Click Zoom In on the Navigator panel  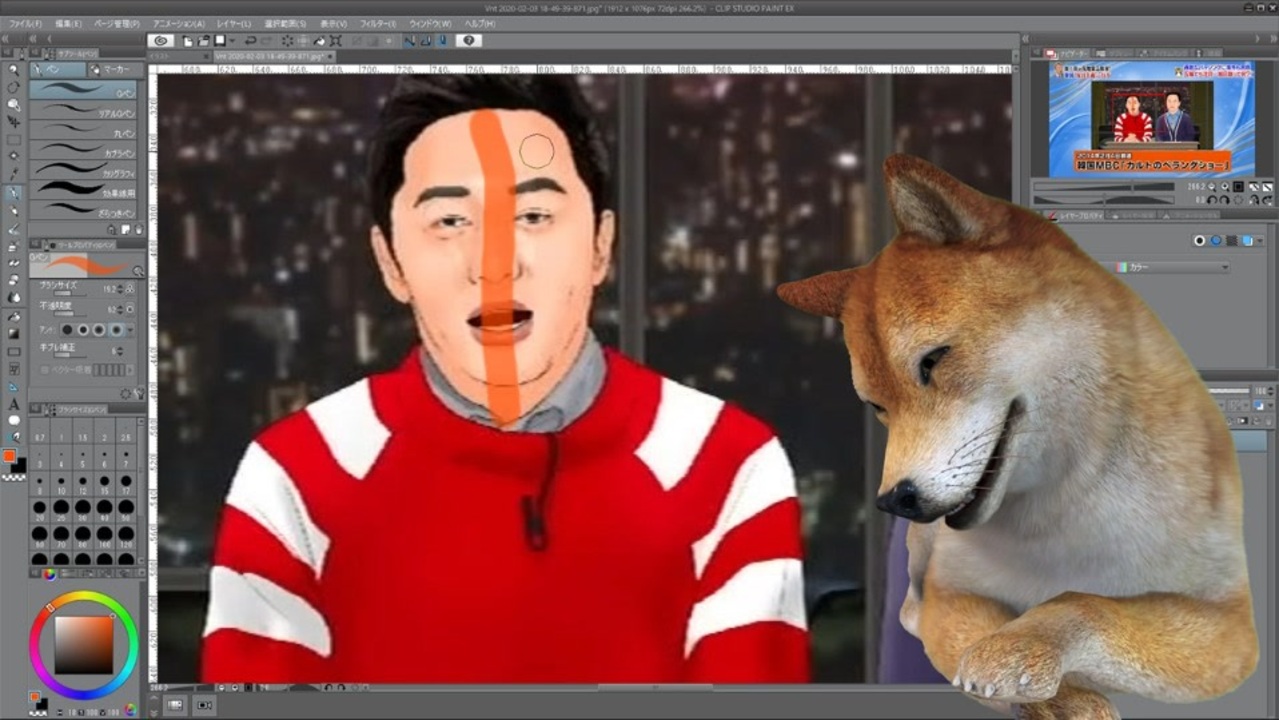coord(1224,187)
